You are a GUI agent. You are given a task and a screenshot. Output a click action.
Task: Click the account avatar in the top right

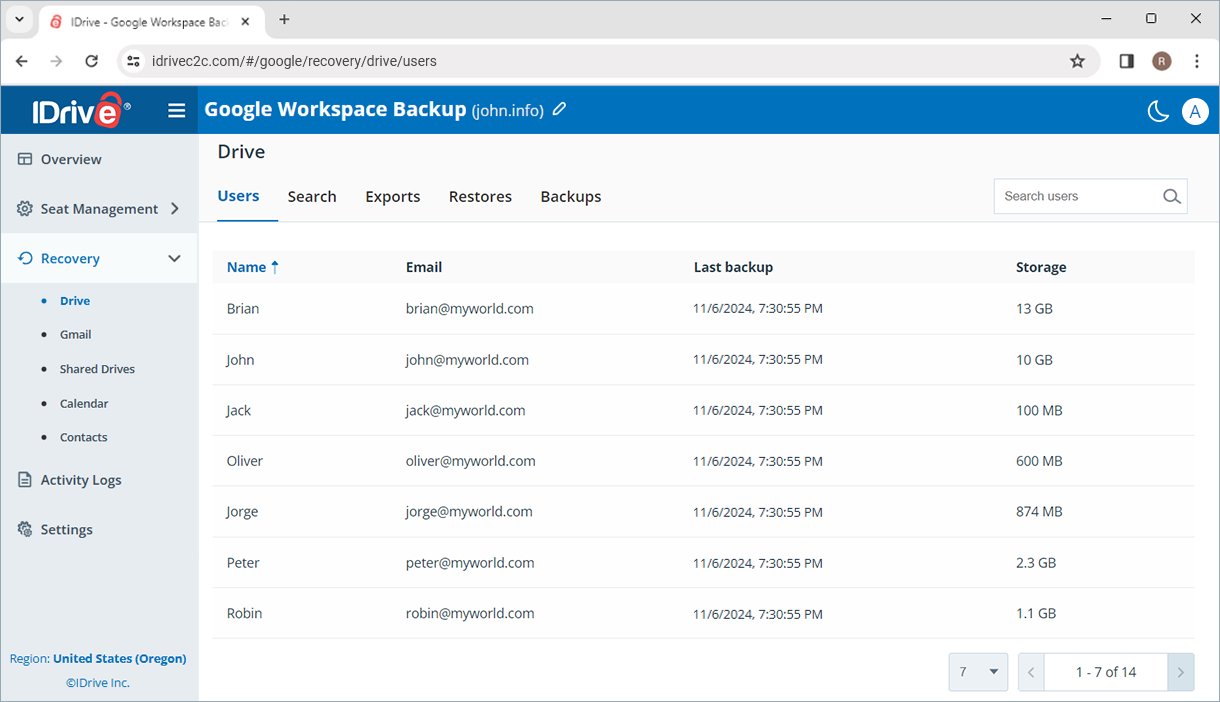1195,111
